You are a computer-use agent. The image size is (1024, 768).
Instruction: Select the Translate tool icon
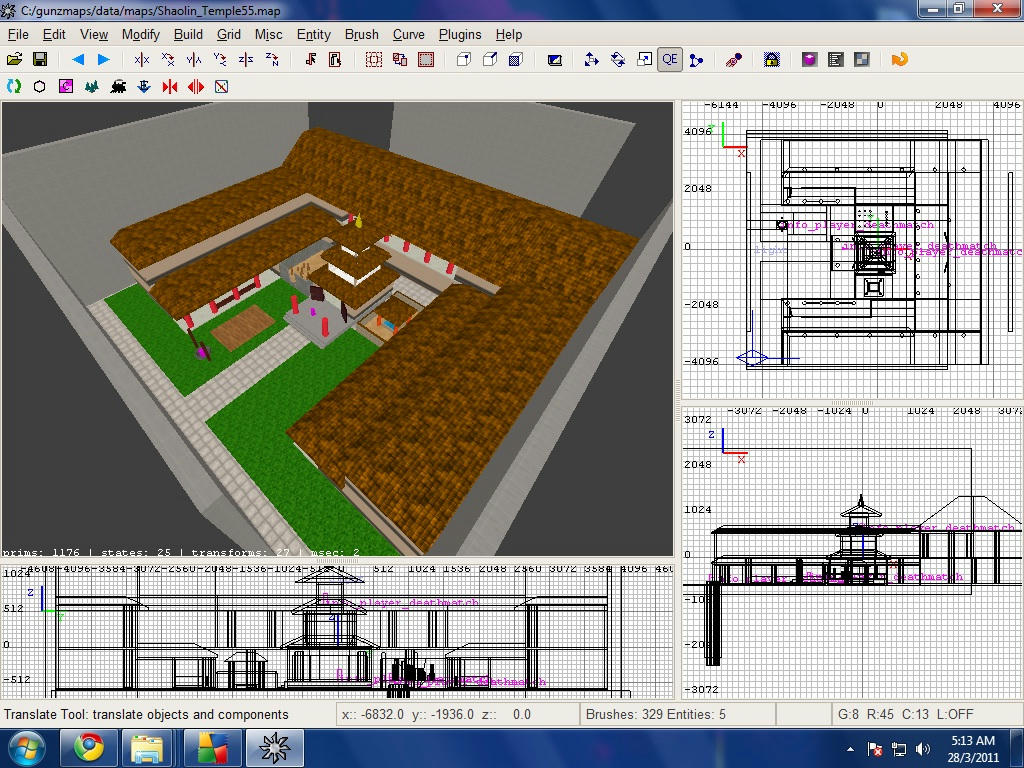(x=591, y=60)
